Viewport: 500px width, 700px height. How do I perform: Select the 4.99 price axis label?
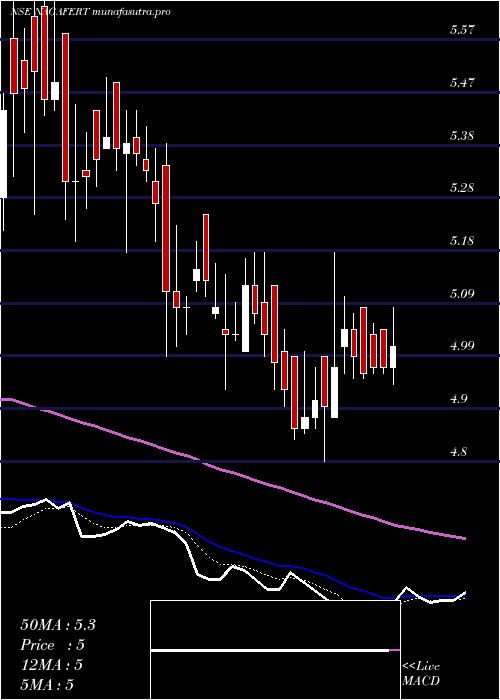tap(462, 346)
